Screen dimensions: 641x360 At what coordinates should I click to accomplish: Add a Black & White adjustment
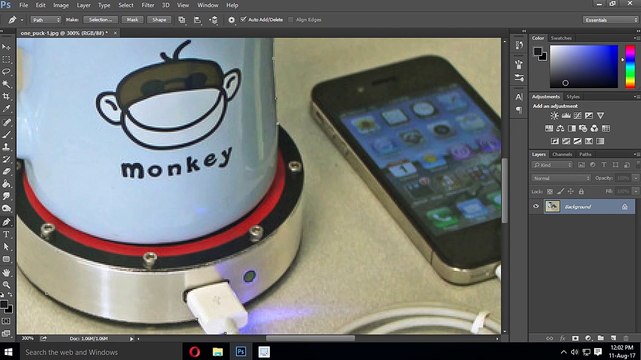[572, 128]
